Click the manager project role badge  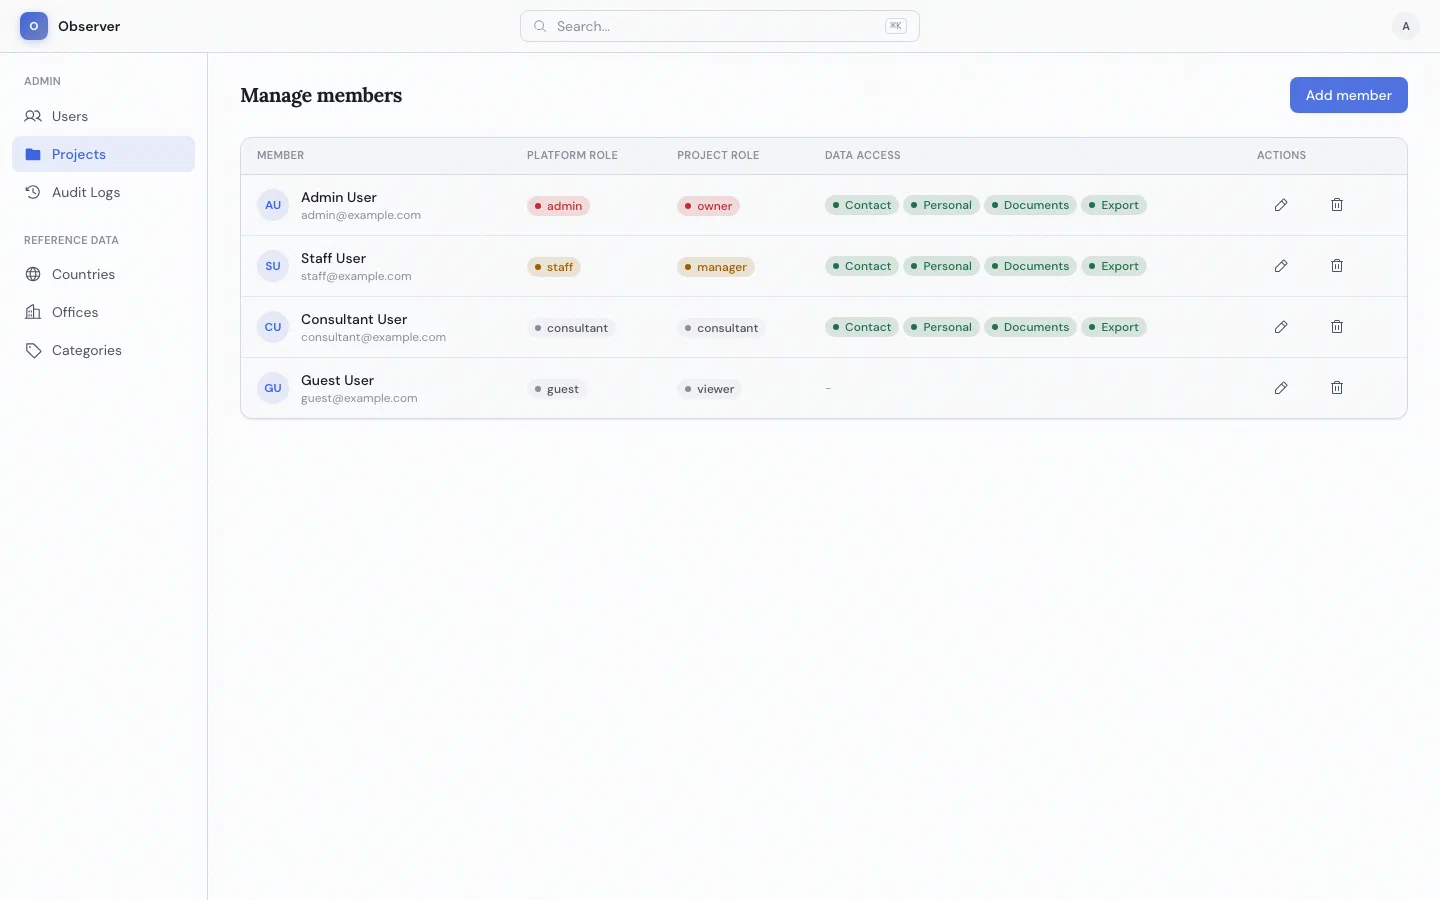pos(716,267)
